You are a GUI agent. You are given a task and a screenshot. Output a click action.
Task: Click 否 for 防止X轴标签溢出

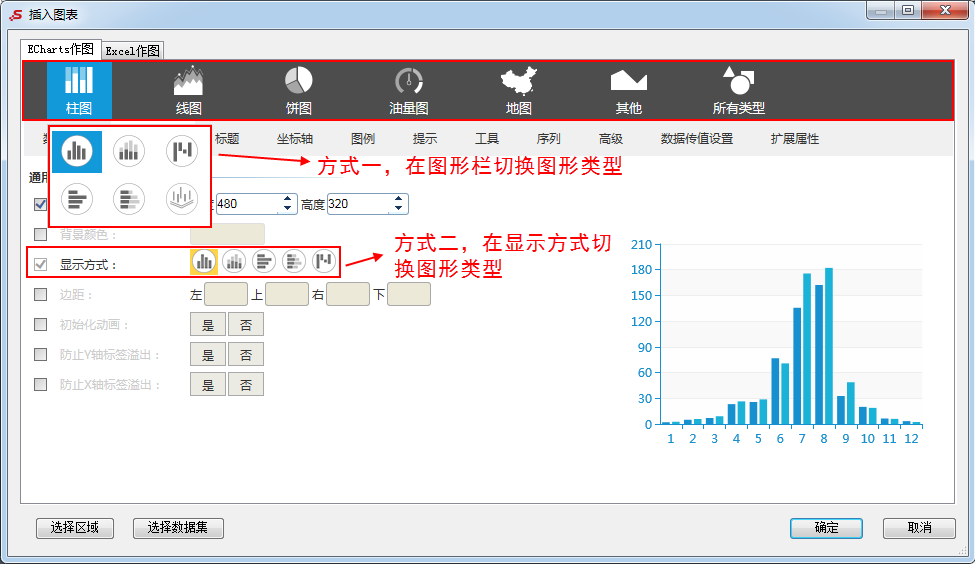[246, 384]
